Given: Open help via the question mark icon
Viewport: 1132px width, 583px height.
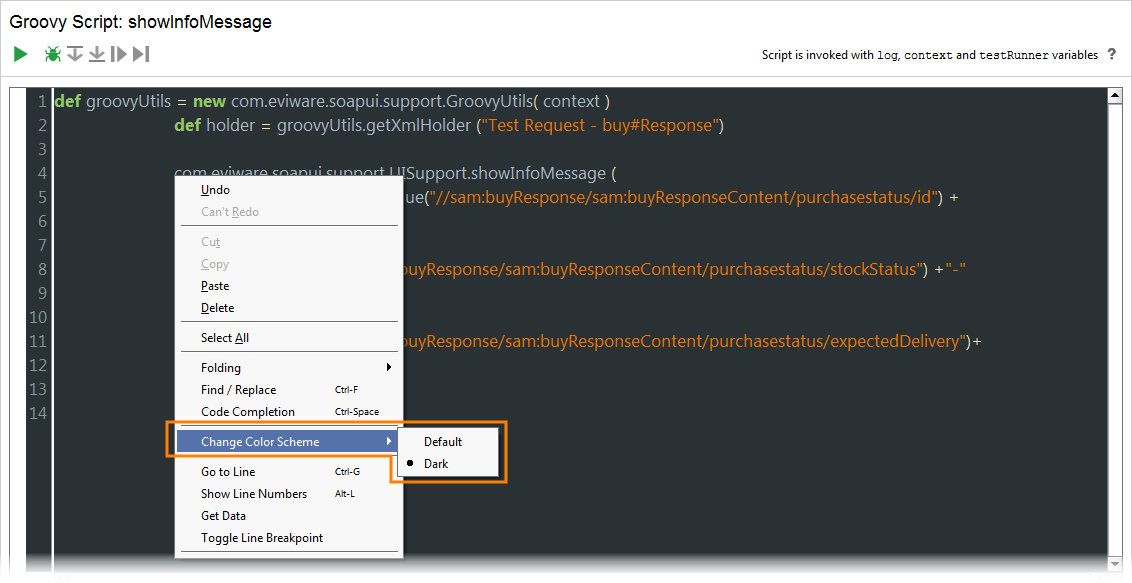Looking at the screenshot, I should (x=1111, y=55).
